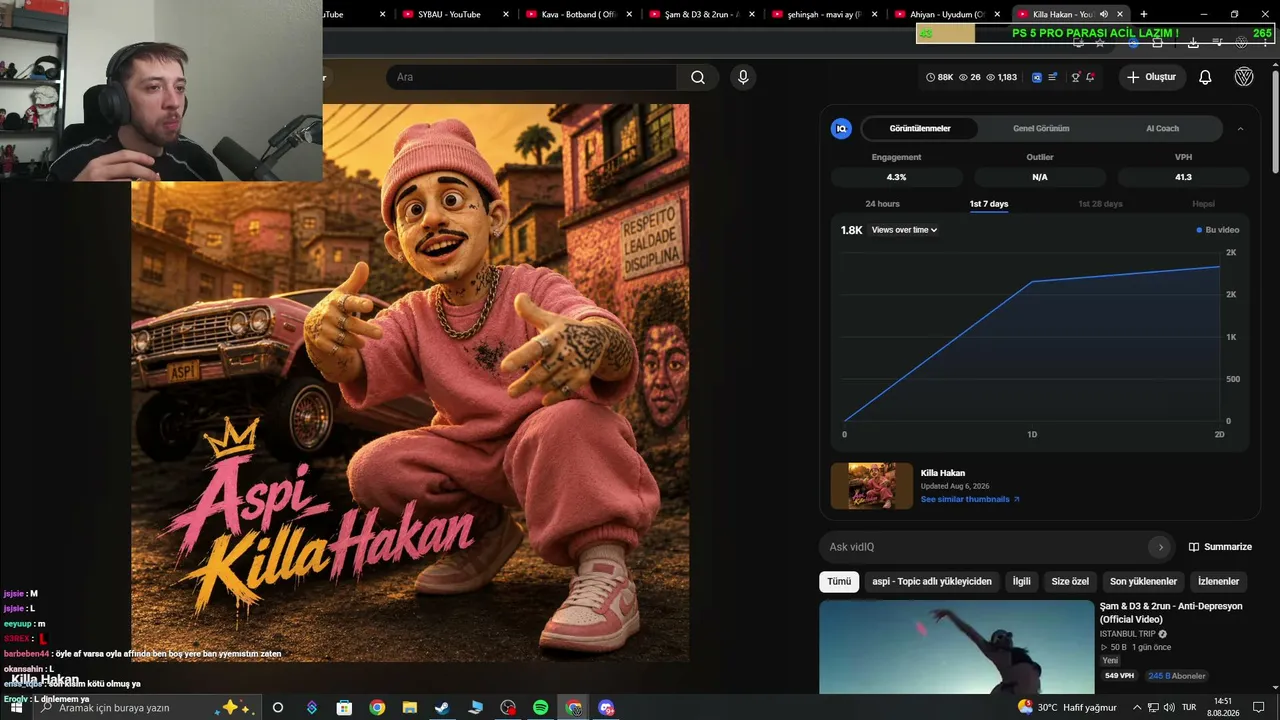Launch Google Chrome from the taskbar

[x=377, y=707]
